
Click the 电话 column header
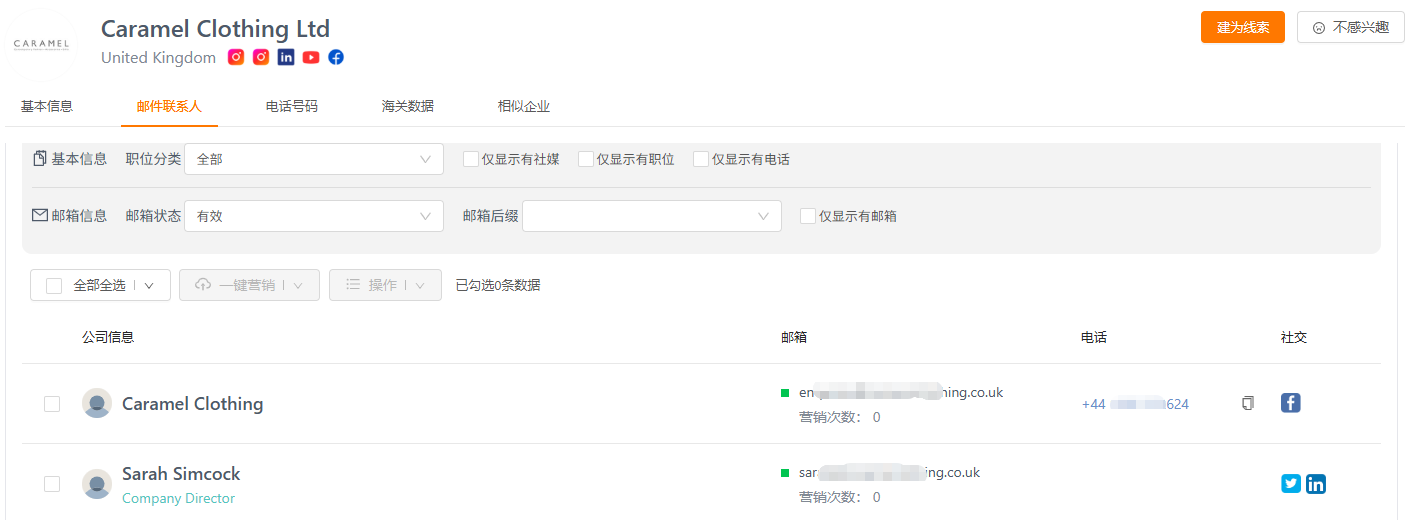(x=1094, y=337)
